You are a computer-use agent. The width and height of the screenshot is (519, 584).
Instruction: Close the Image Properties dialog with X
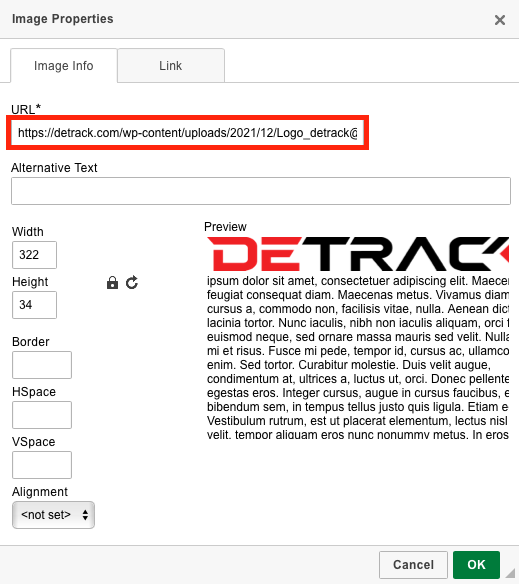pos(500,20)
